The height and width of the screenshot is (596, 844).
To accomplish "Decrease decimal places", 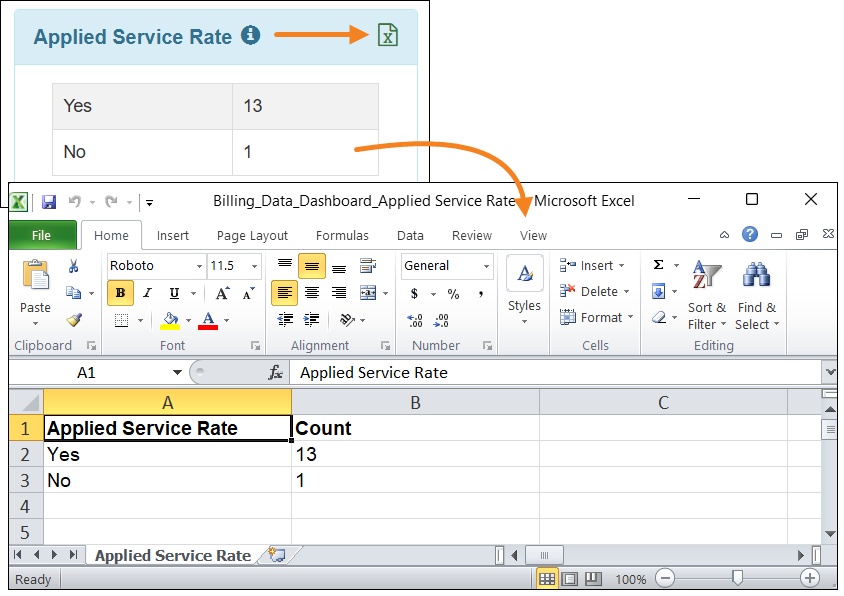I will click(x=441, y=320).
